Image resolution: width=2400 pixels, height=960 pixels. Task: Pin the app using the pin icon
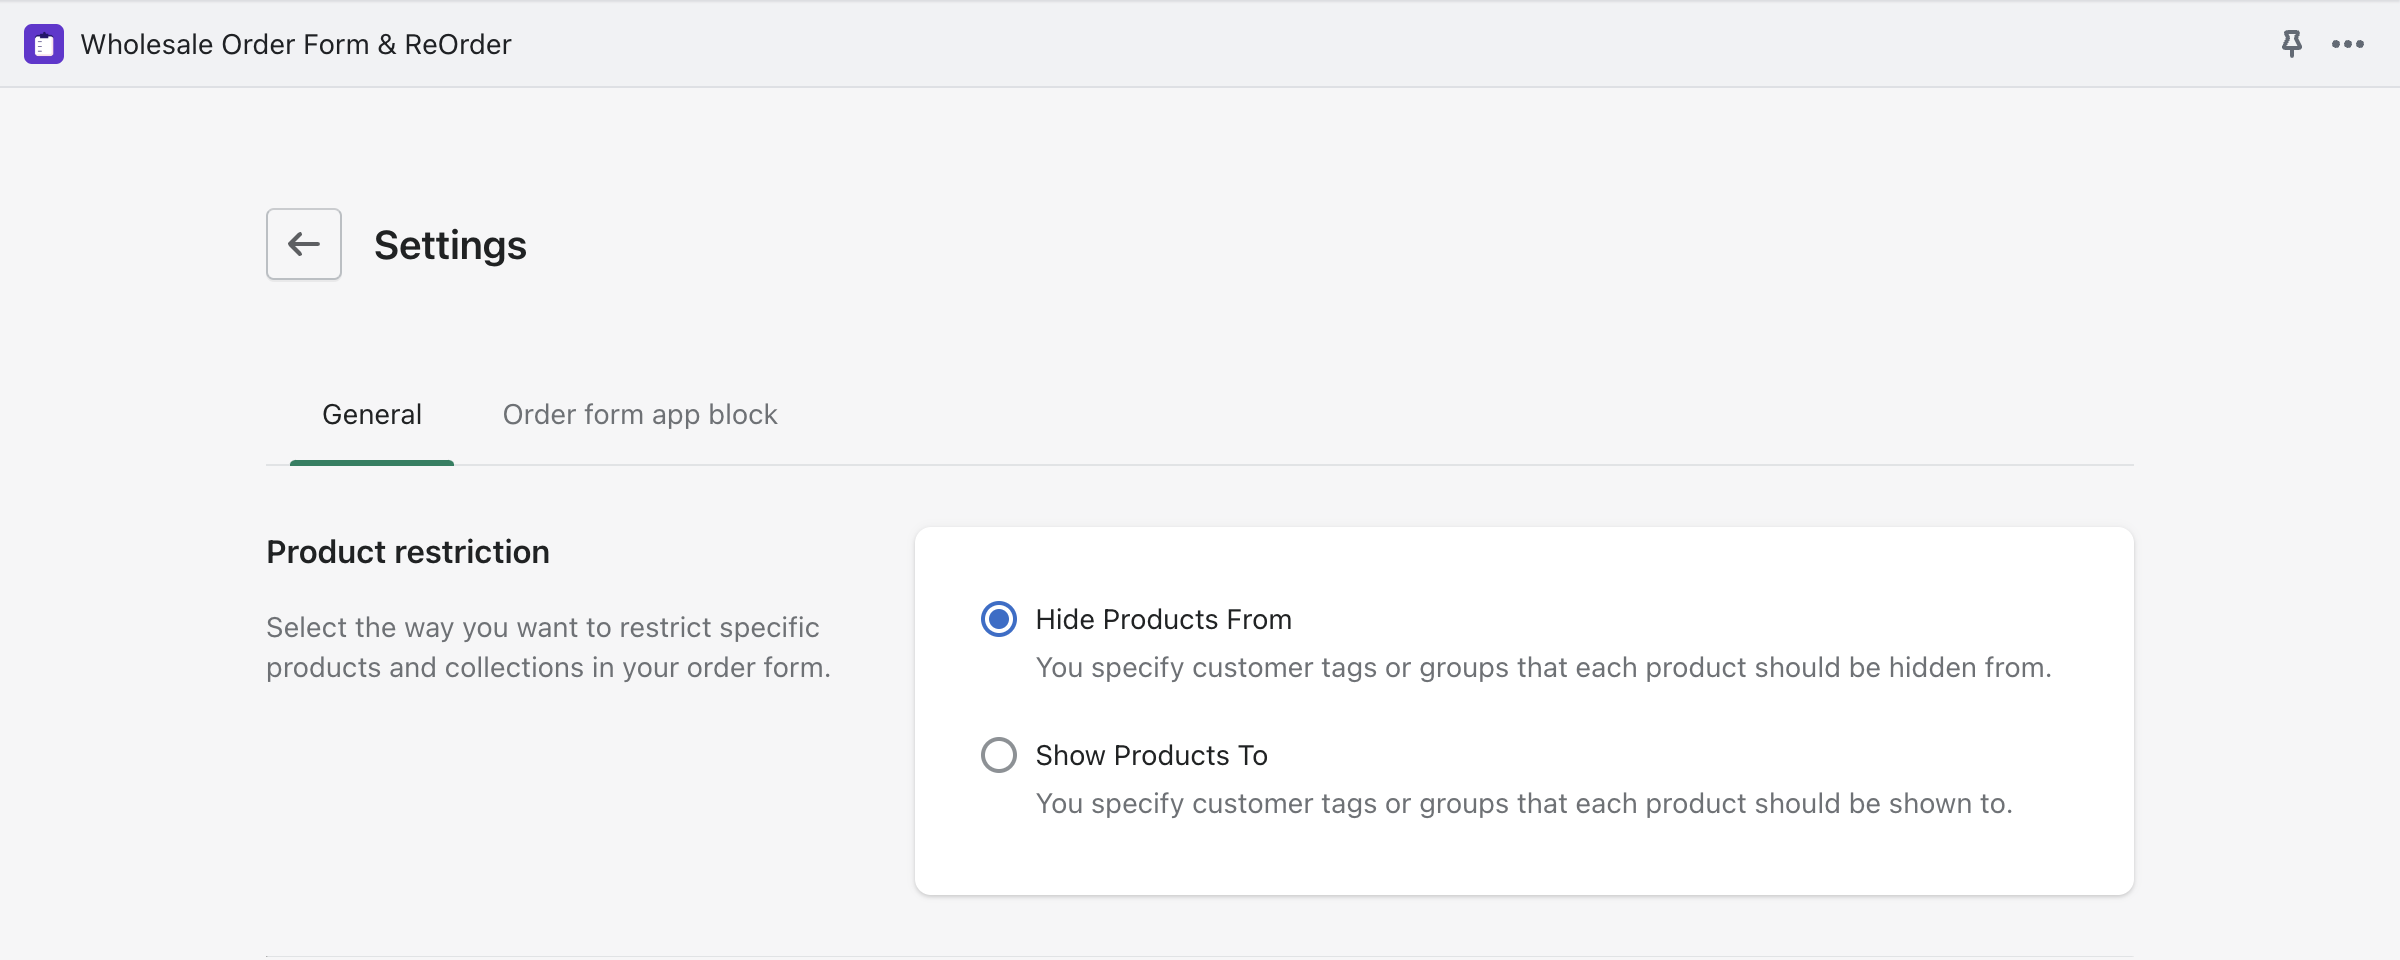pos(2291,44)
